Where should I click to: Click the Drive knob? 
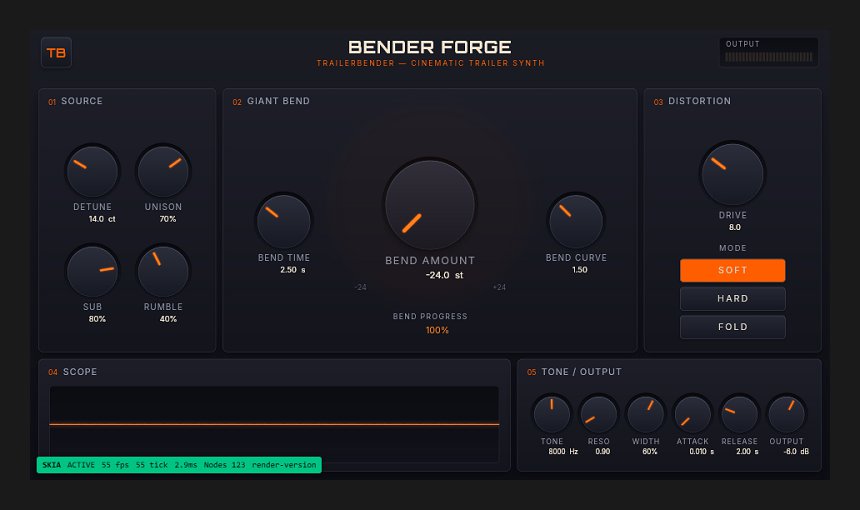pos(733,174)
